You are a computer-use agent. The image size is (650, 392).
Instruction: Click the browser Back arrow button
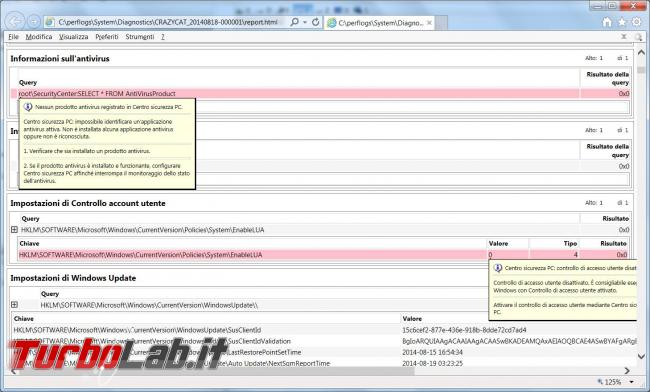pos(15,21)
